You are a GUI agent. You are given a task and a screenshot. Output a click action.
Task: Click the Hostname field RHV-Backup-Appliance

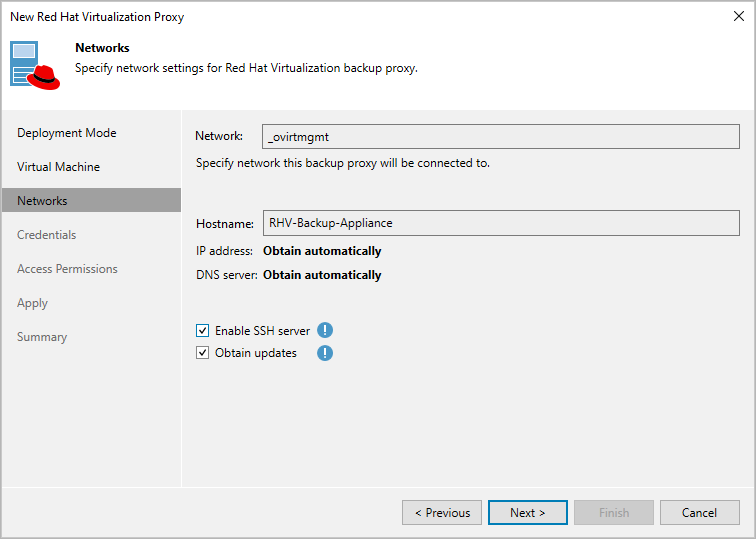pos(501,223)
